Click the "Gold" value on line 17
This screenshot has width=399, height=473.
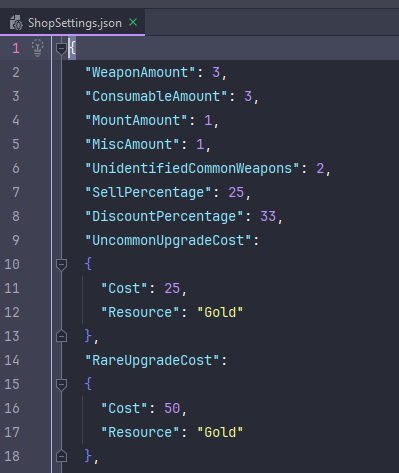click(x=220, y=432)
